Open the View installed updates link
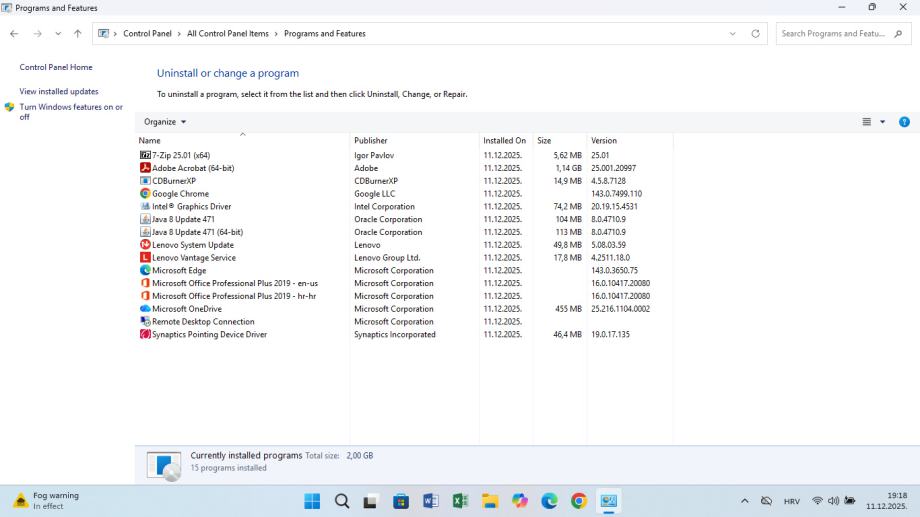920x517 pixels. (x=59, y=91)
